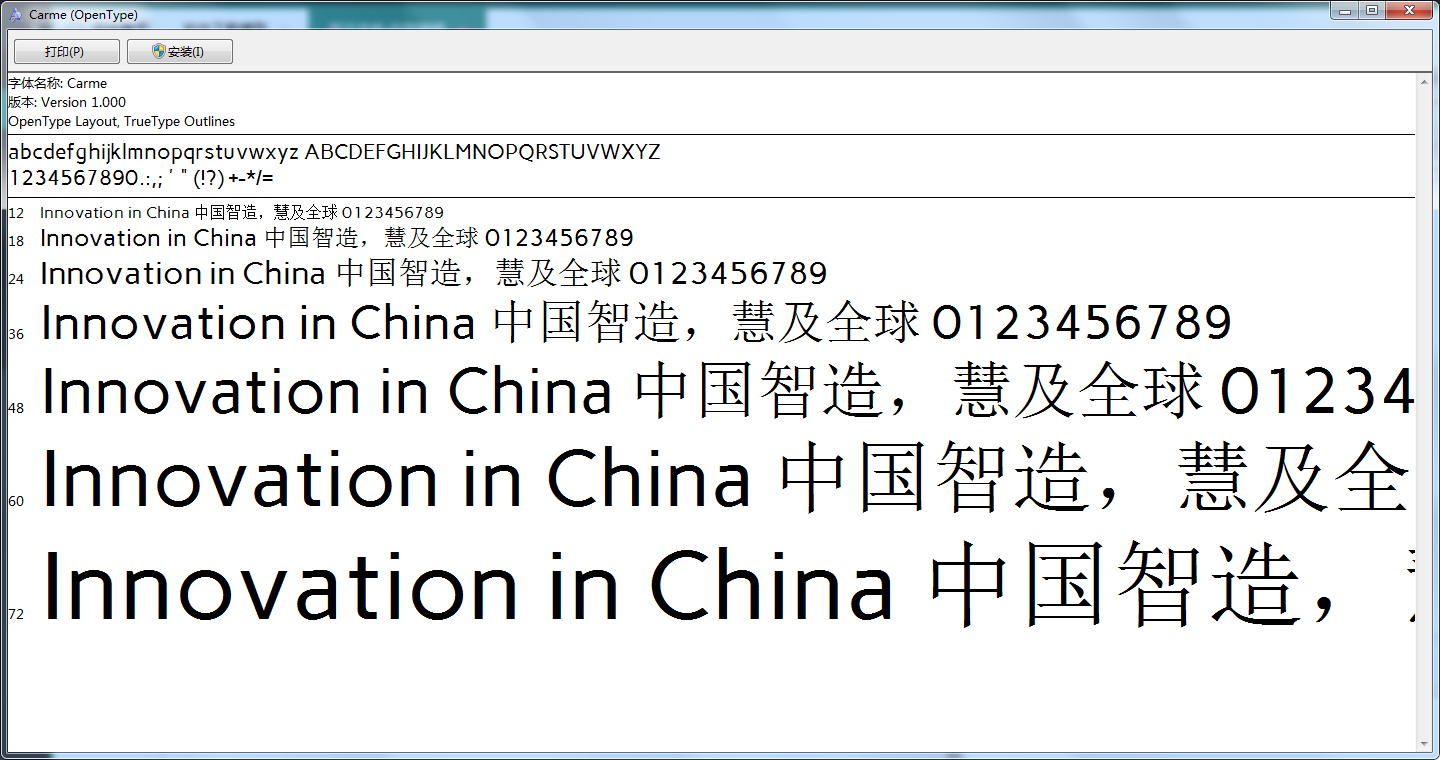Minimize the Carme font window
The height and width of the screenshot is (760, 1440).
(1346, 10)
